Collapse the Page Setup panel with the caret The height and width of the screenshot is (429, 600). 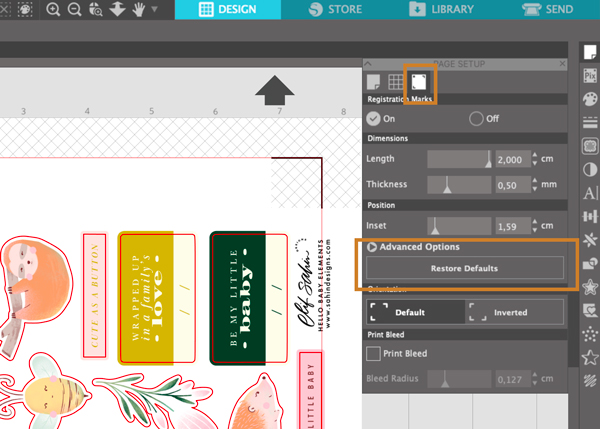368,64
